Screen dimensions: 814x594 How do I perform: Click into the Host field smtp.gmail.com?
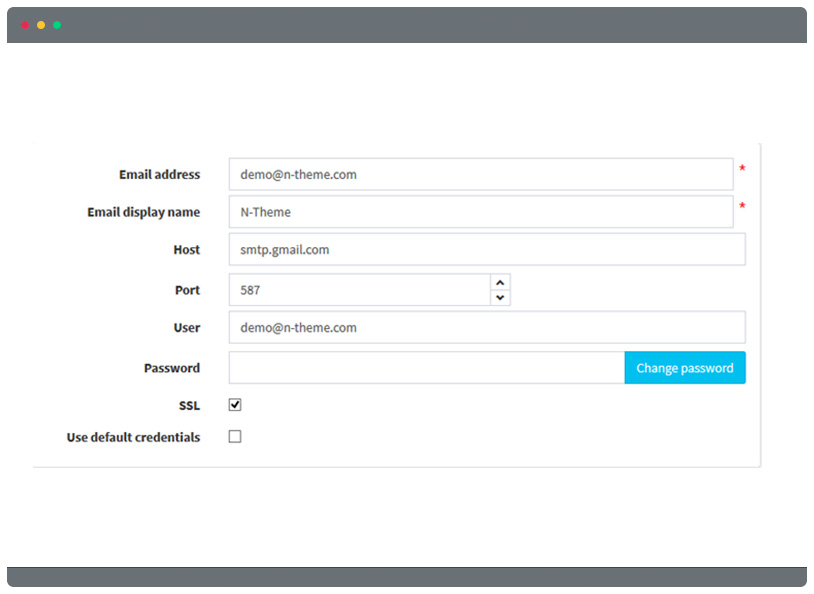point(487,249)
